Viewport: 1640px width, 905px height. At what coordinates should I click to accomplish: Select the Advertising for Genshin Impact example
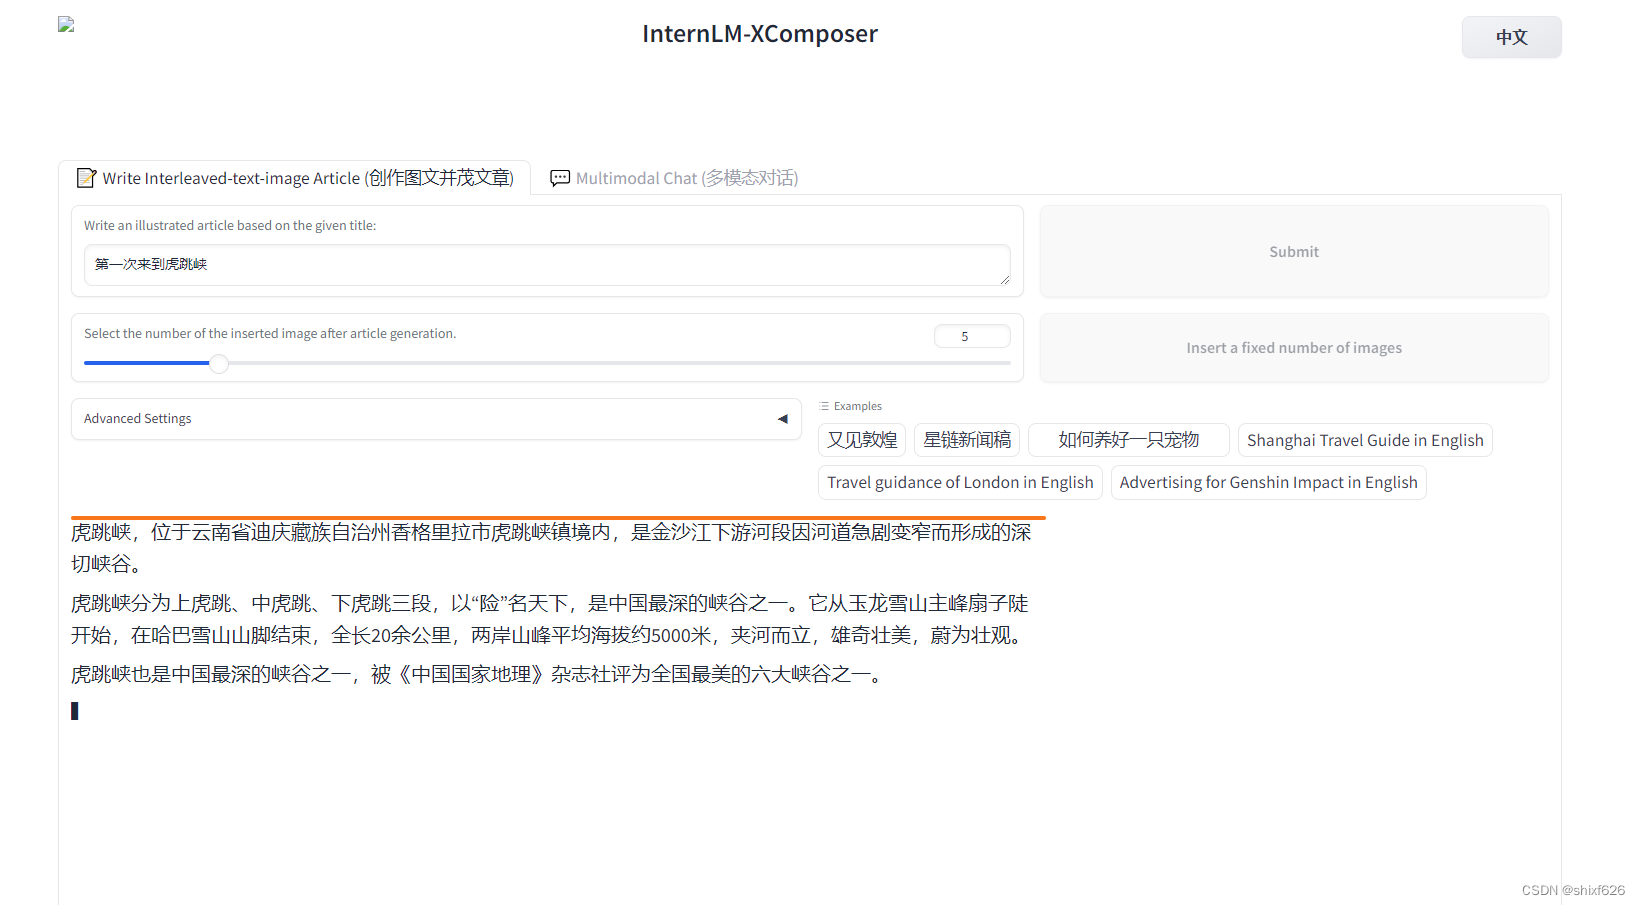(x=1268, y=482)
